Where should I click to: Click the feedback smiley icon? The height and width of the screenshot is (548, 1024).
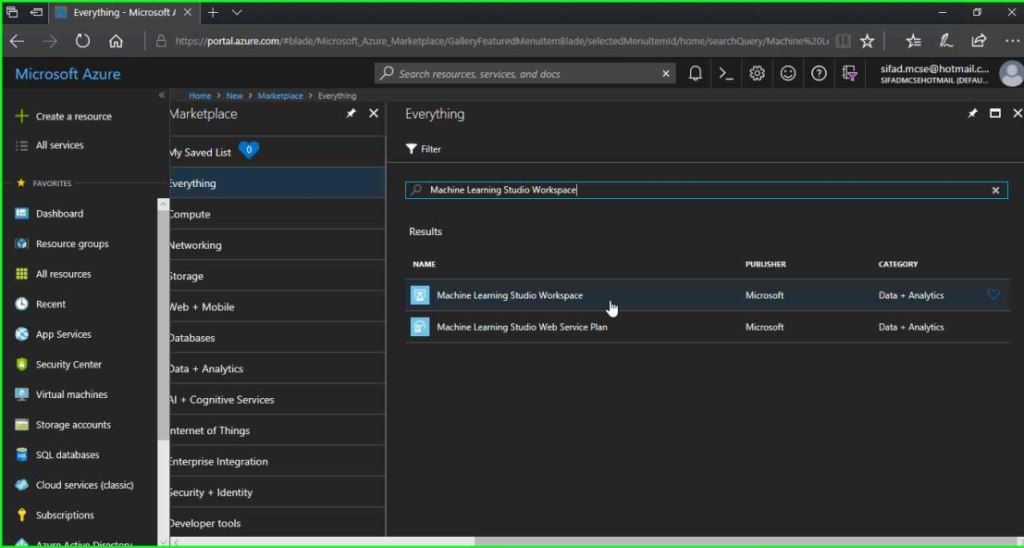(x=788, y=74)
